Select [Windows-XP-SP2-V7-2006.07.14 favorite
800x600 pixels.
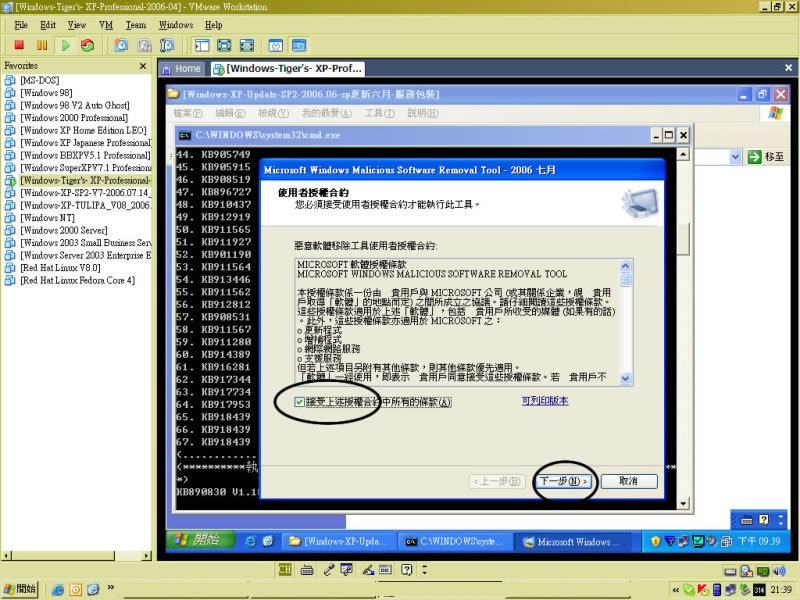click(x=86, y=193)
